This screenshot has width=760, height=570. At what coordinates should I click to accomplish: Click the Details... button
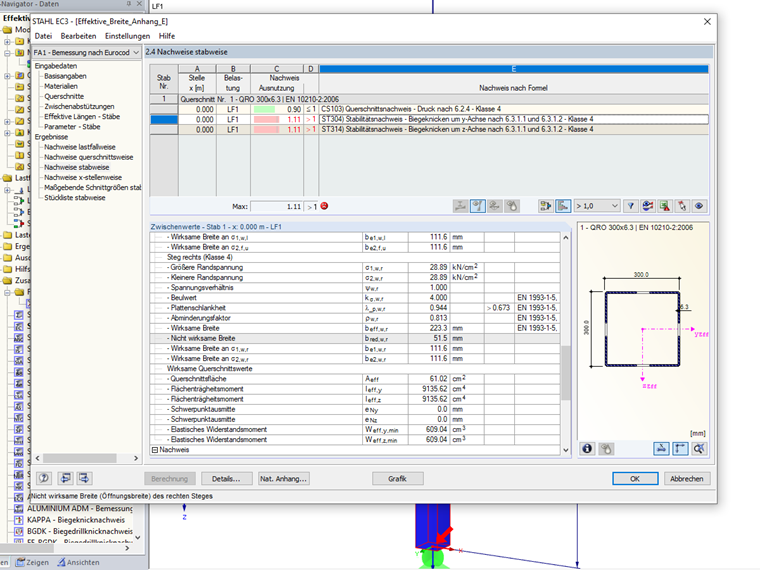tap(226, 479)
